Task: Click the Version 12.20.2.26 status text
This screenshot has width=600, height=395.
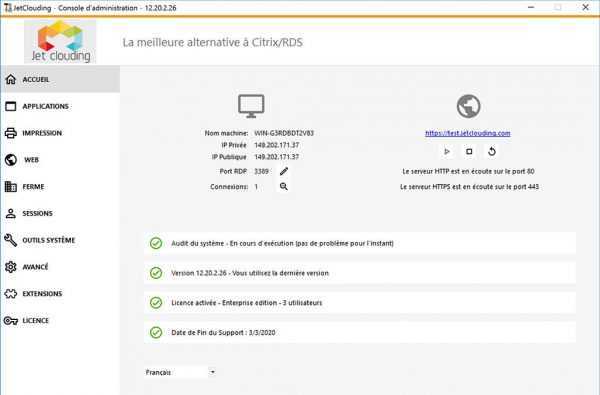Action: [x=250, y=273]
